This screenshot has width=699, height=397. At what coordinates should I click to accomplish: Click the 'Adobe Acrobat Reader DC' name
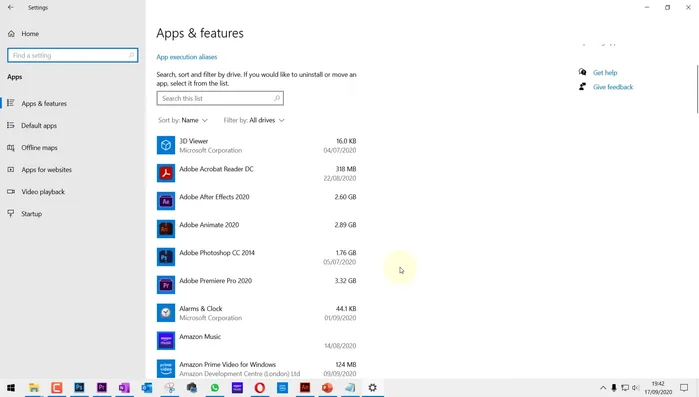[216, 169]
